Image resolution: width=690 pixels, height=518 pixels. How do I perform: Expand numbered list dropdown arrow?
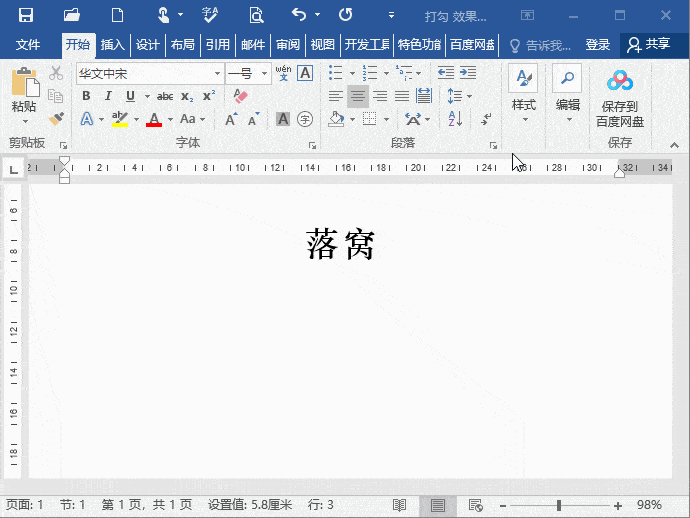point(386,73)
